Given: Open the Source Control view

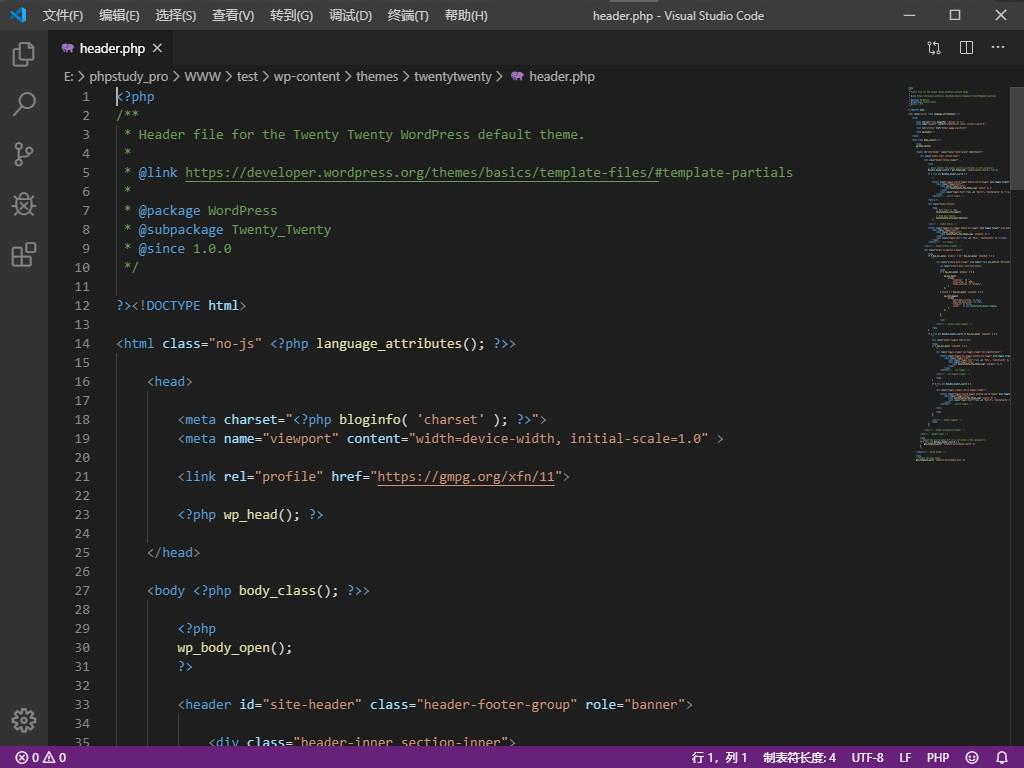Looking at the screenshot, I should coord(22,154).
